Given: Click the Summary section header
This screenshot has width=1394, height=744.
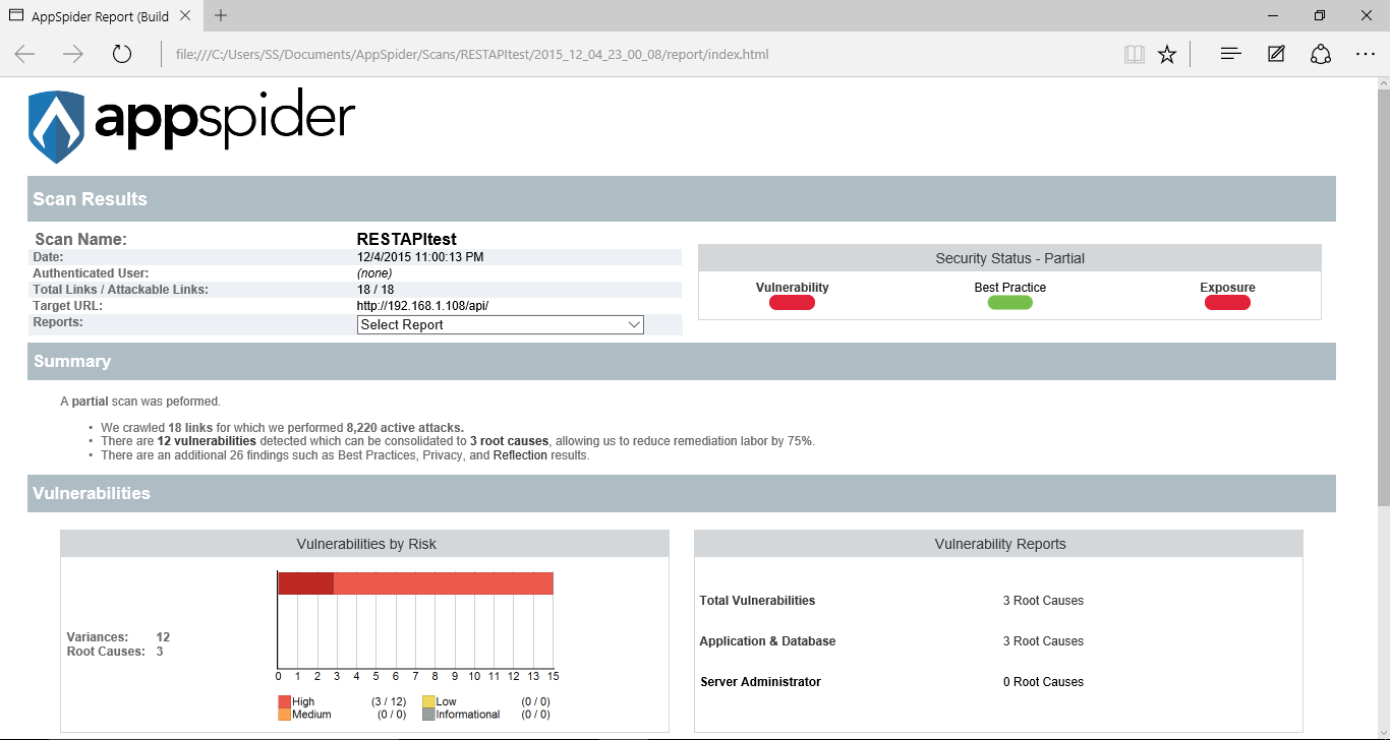Looking at the screenshot, I should coord(681,361).
